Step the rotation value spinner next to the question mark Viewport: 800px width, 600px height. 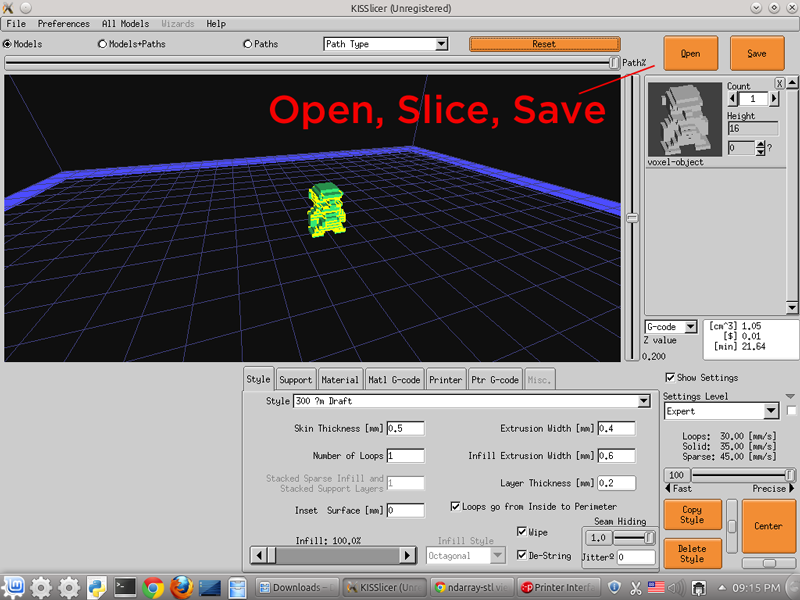pyautogui.click(x=760, y=148)
